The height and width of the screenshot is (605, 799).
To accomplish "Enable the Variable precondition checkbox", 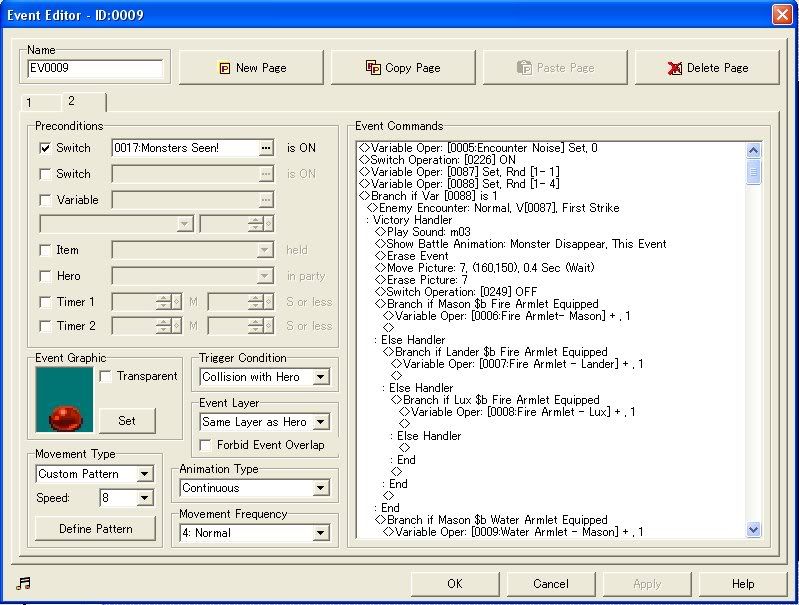I will point(45,200).
